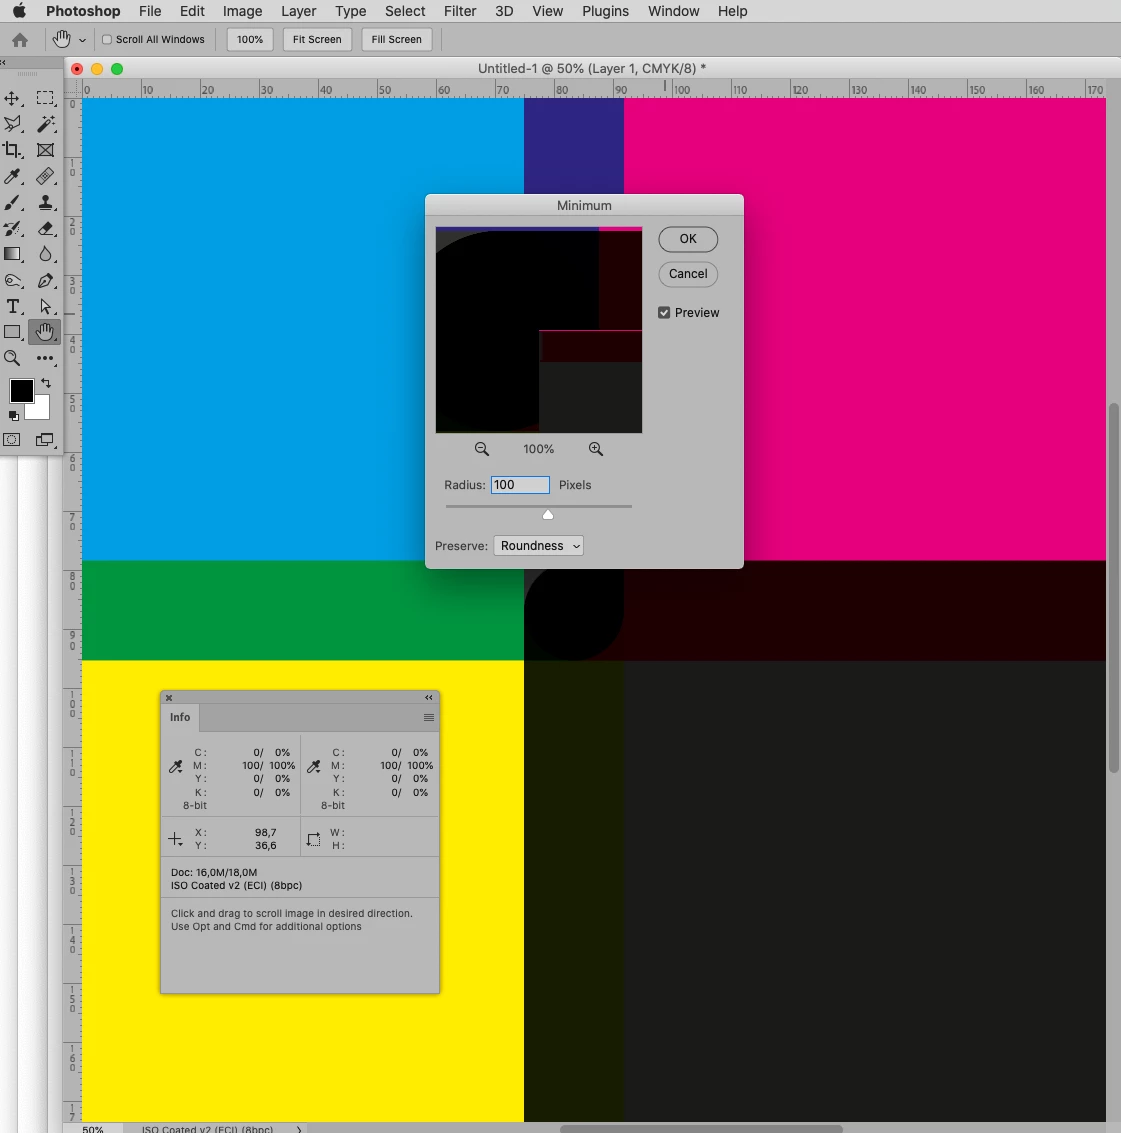Viewport: 1121px width, 1133px height.
Task: Select the Pen tool
Action: tap(46, 280)
